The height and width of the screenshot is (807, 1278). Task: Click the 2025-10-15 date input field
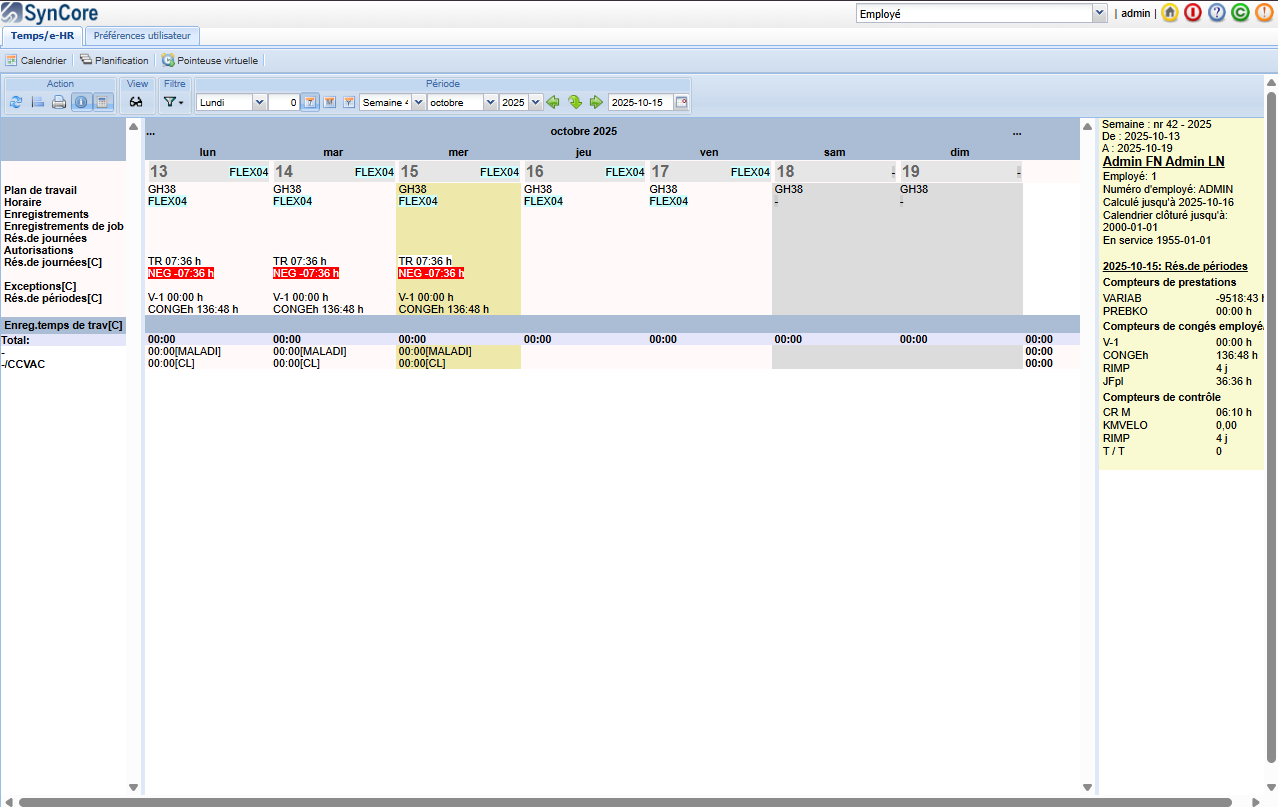(x=641, y=102)
